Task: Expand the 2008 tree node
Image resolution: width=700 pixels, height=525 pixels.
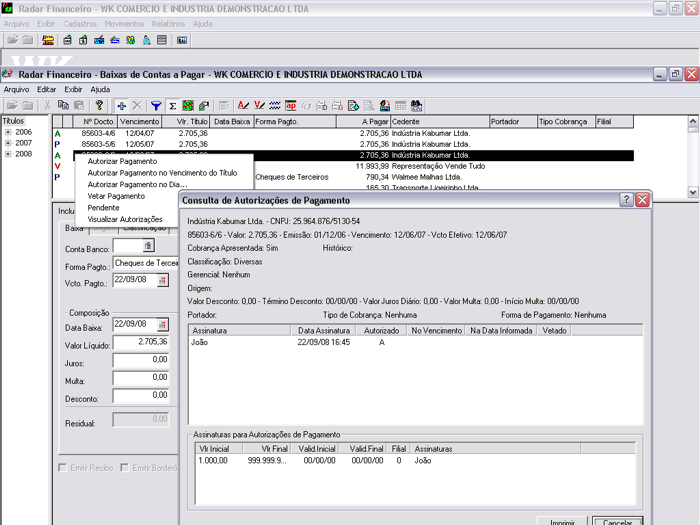Action: pos(8,154)
